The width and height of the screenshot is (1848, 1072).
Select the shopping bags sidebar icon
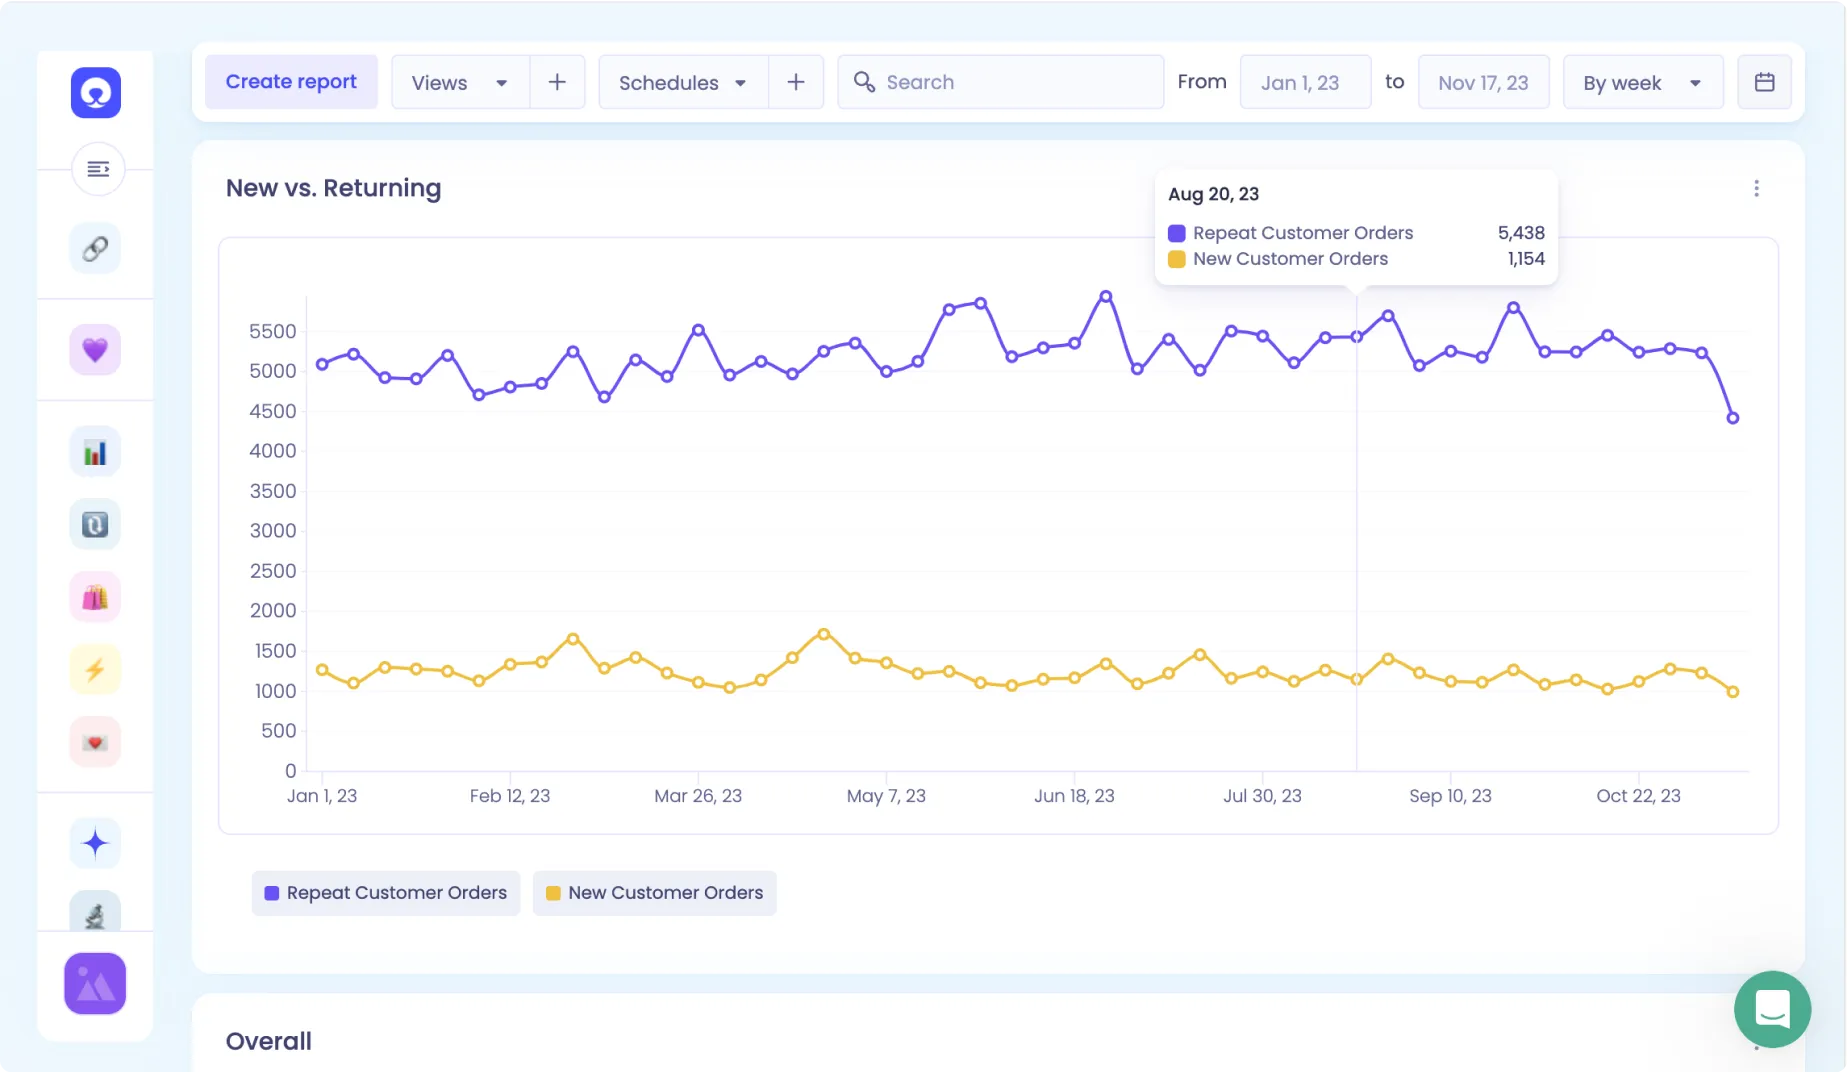pyautogui.click(x=94, y=596)
